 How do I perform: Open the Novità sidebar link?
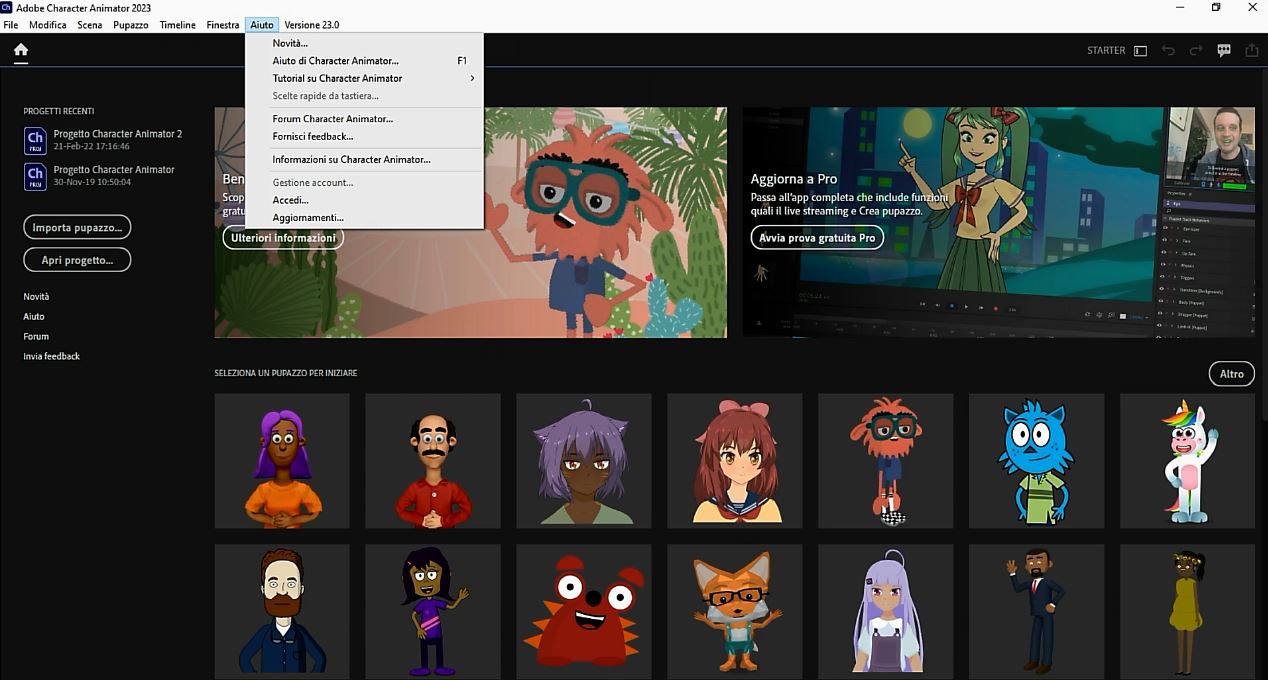36,297
